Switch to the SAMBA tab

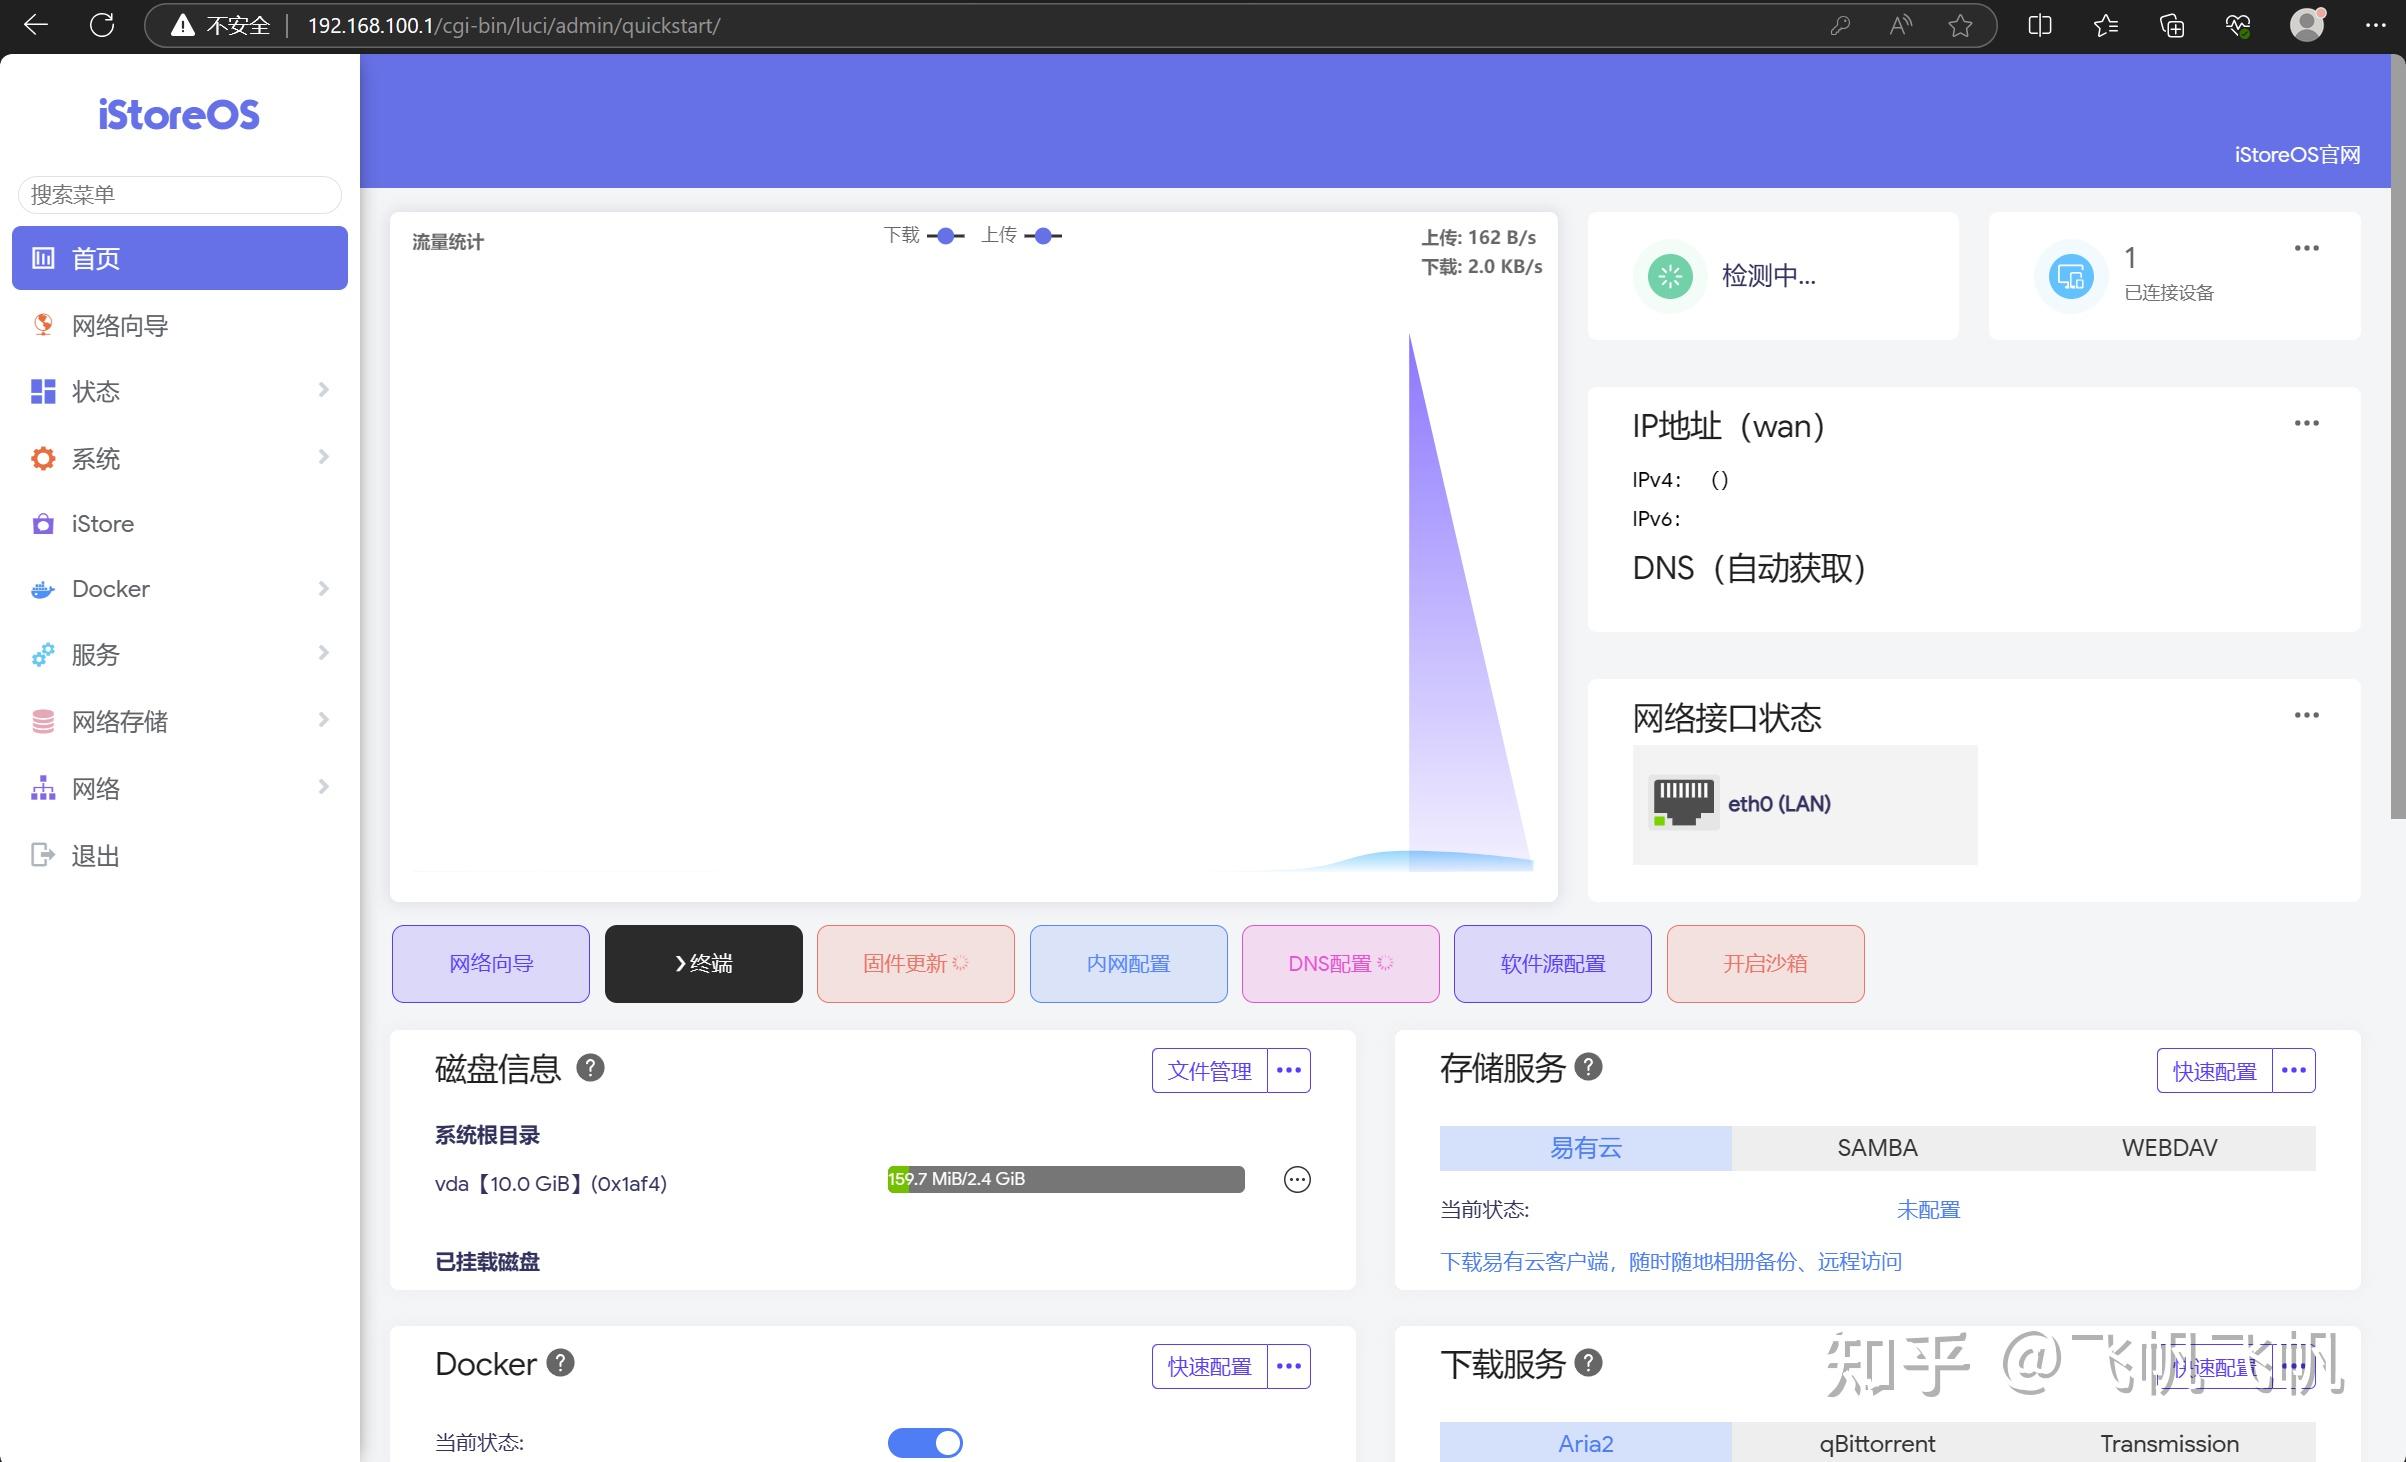point(1875,1147)
